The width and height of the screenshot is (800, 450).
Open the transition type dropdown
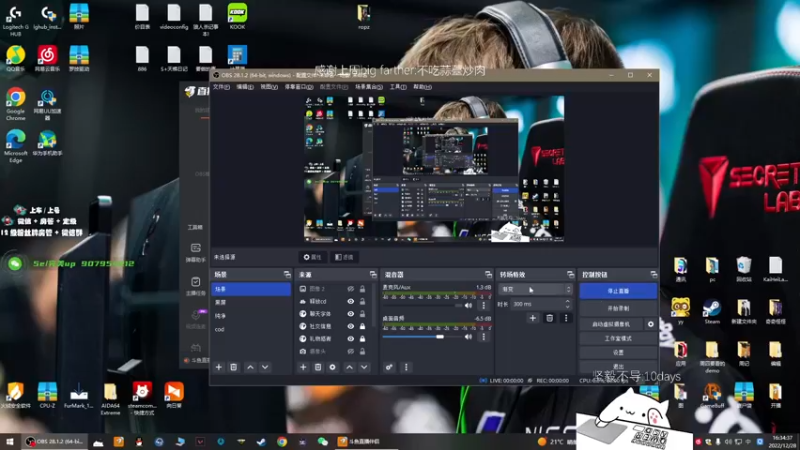(535, 289)
